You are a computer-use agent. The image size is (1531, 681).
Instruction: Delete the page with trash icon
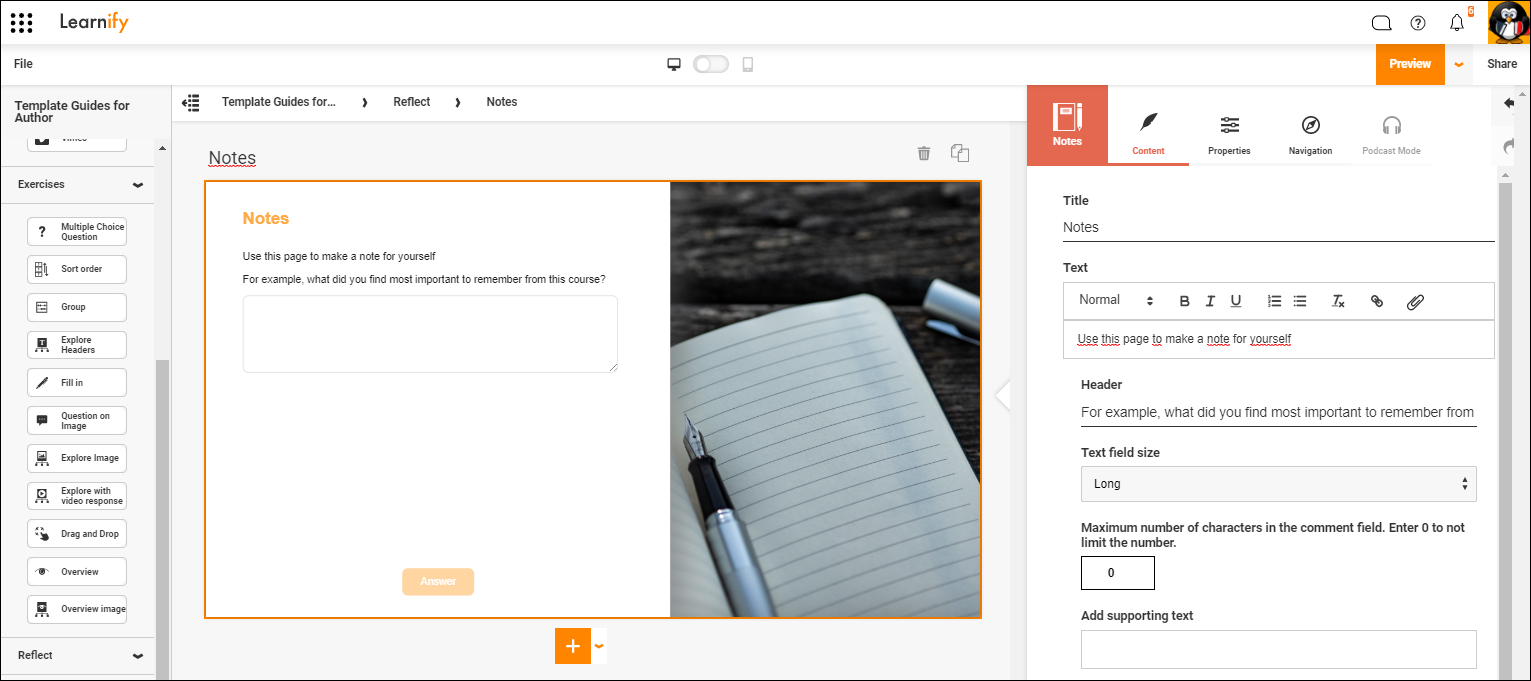coord(924,153)
